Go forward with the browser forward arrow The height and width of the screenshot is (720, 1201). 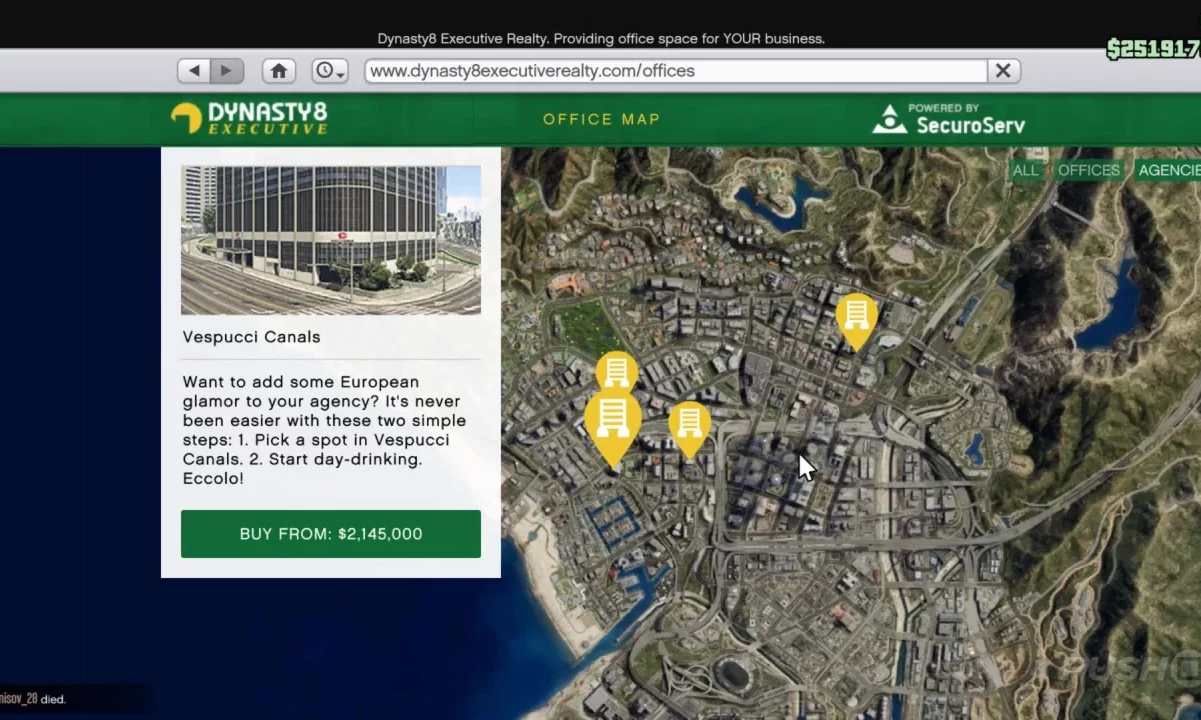click(x=227, y=71)
